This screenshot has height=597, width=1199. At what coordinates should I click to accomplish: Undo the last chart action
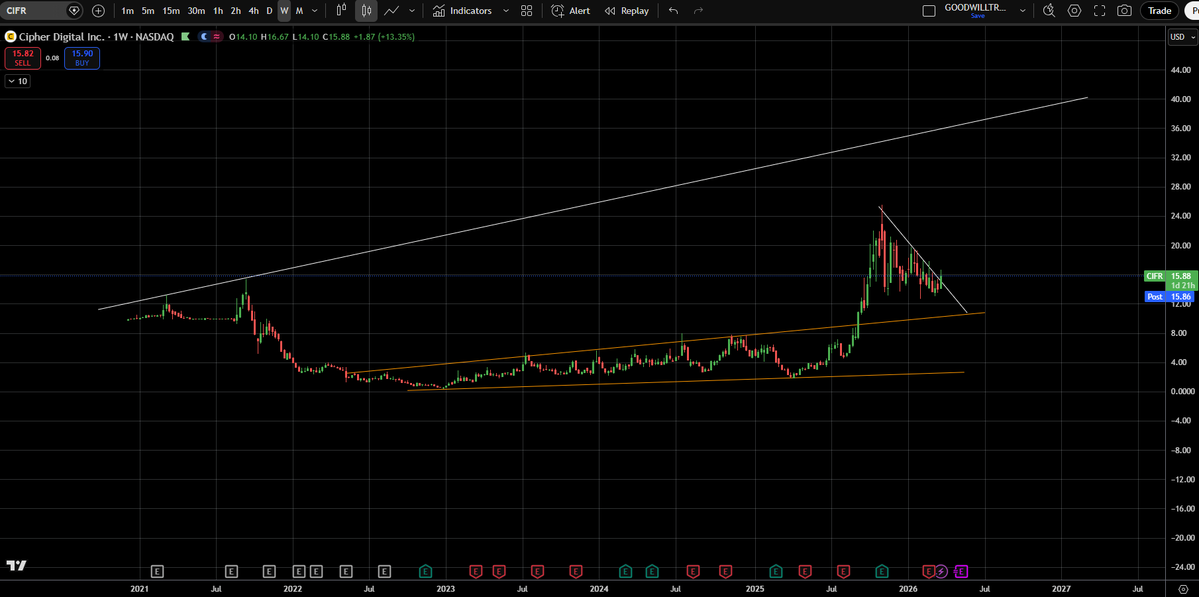pyautogui.click(x=673, y=11)
